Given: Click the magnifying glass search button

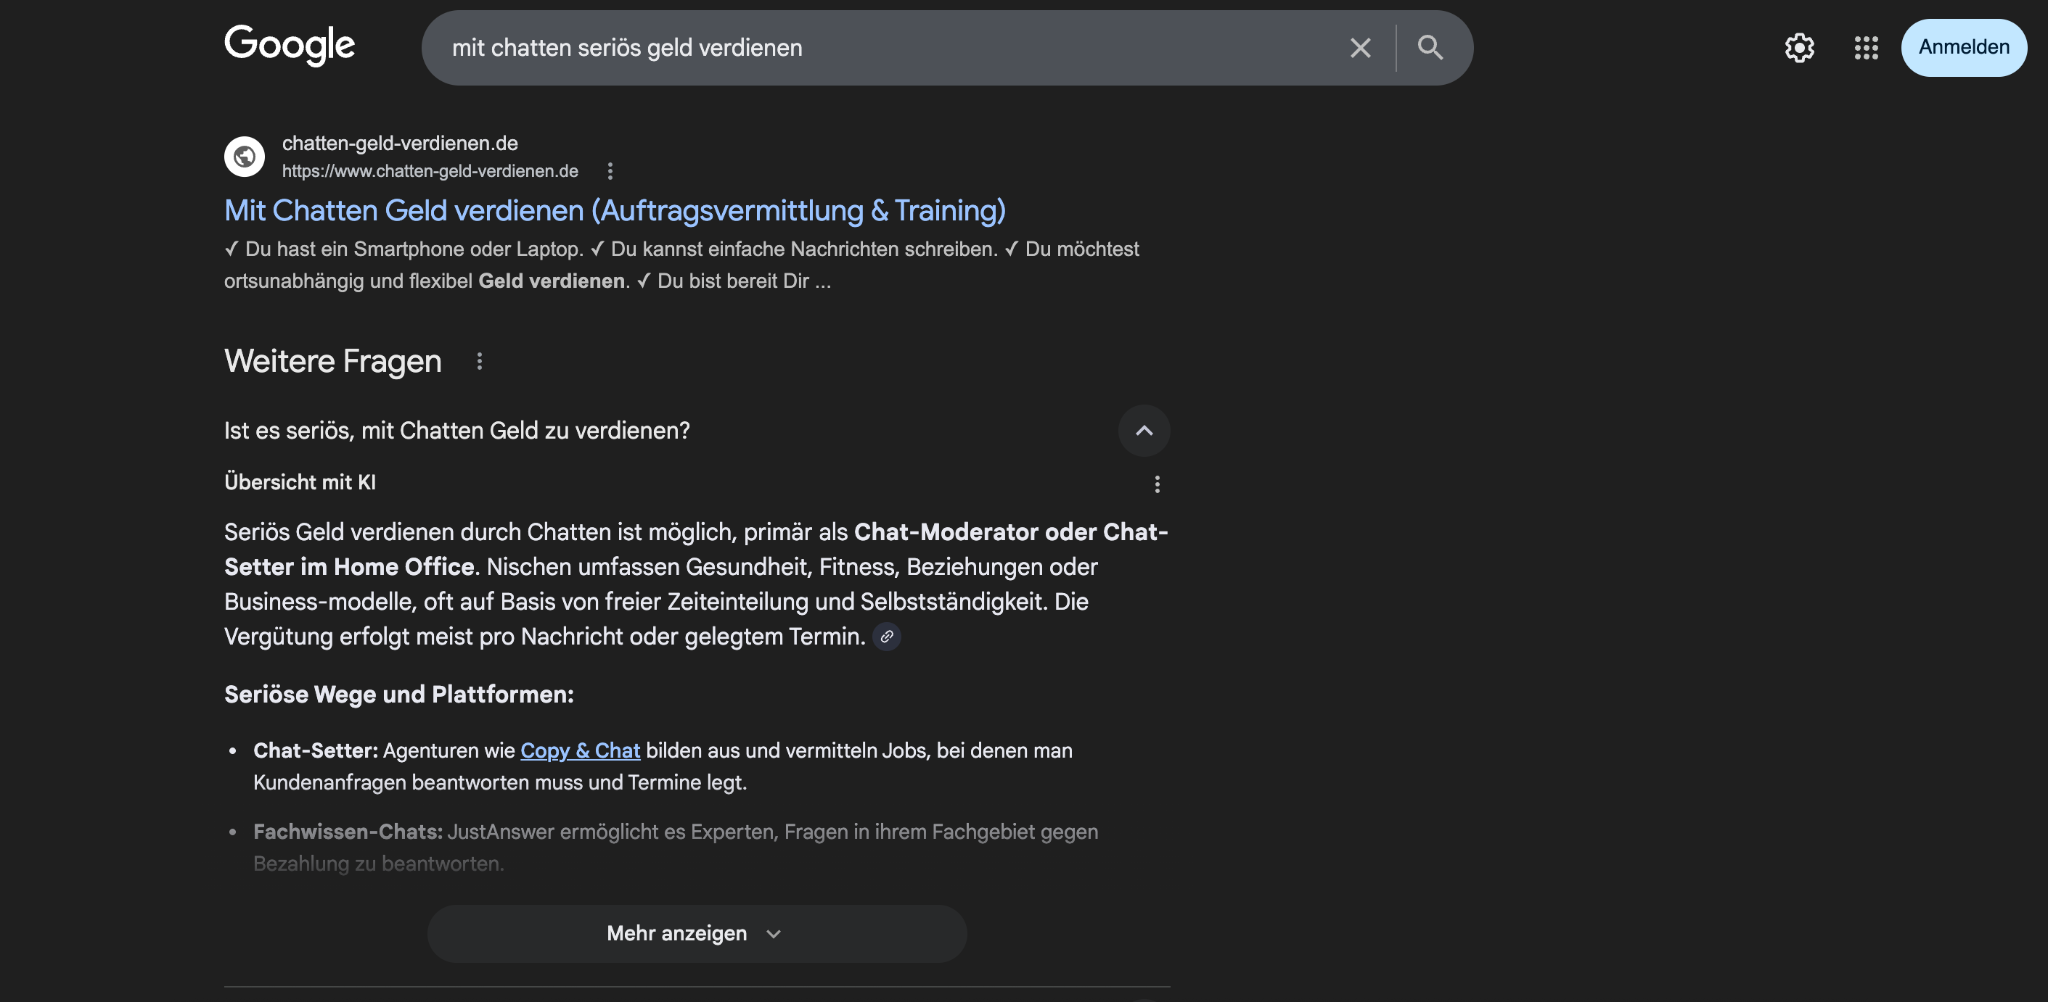Looking at the screenshot, I should click(1430, 48).
